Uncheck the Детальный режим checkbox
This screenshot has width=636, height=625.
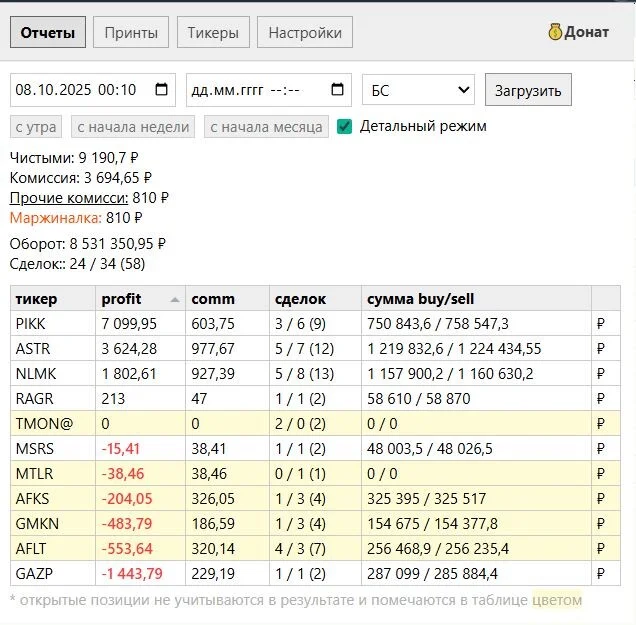pyautogui.click(x=344, y=127)
